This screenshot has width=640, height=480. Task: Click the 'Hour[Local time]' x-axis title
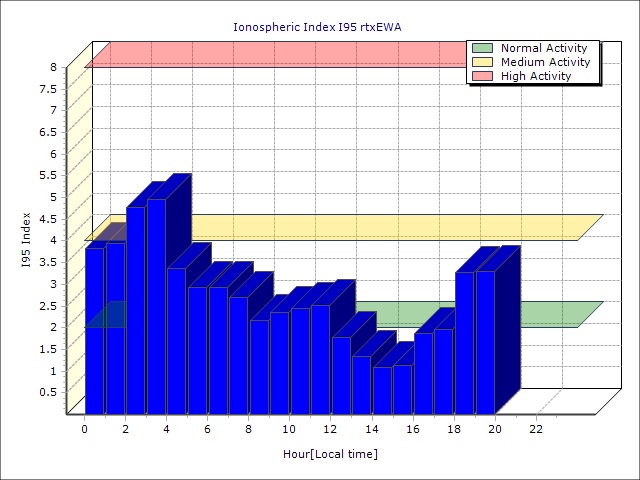click(330, 455)
